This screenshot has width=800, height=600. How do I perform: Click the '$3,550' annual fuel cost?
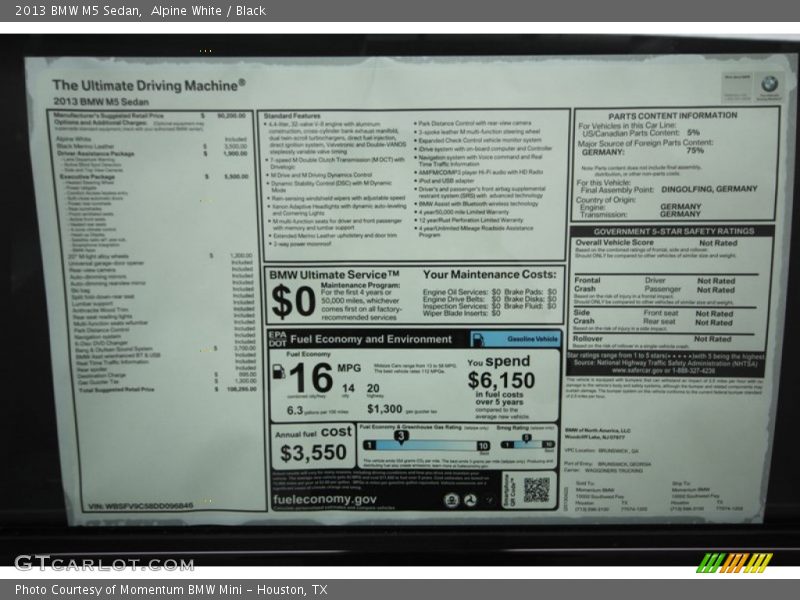point(313,453)
